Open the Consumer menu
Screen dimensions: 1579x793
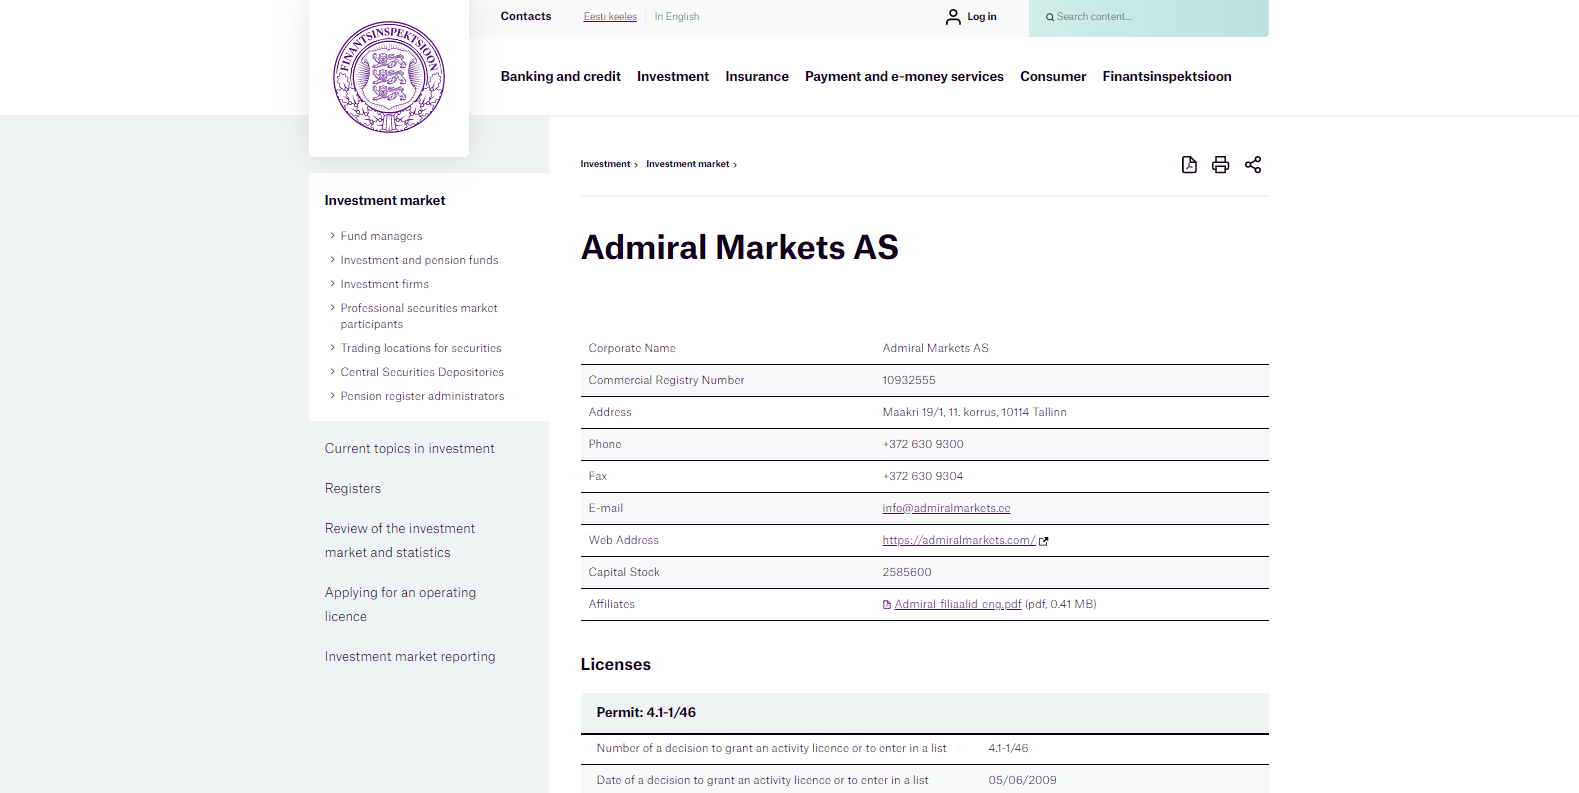[x=1053, y=76]
